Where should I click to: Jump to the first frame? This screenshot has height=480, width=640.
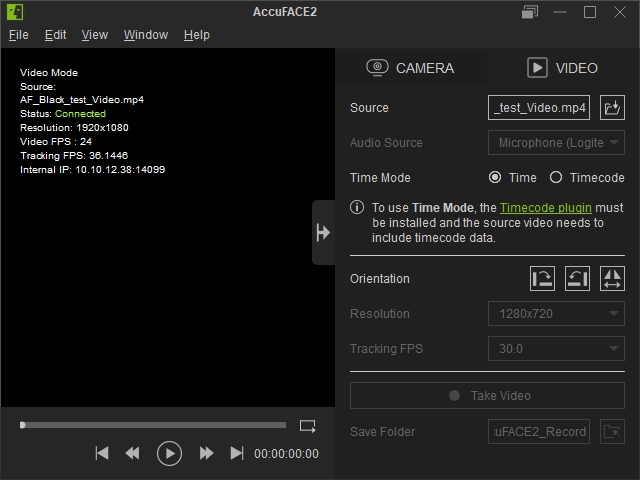click(102, 453)
